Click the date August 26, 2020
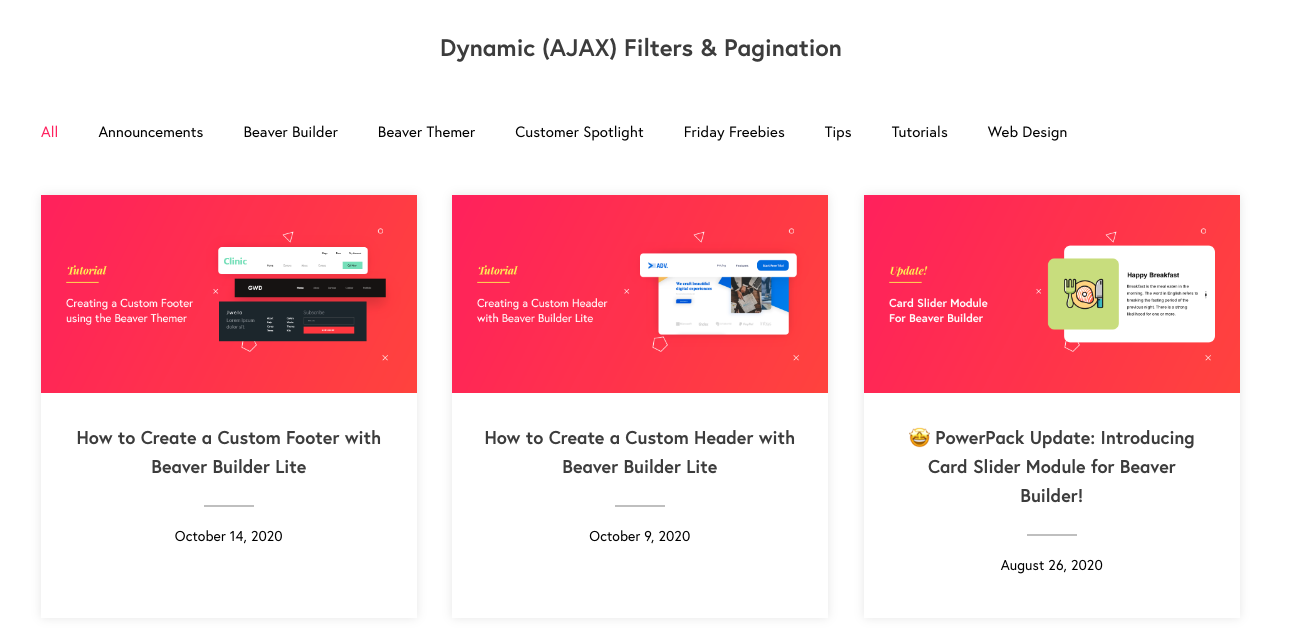This screenshot has width=1305, height=642. 1052,565
